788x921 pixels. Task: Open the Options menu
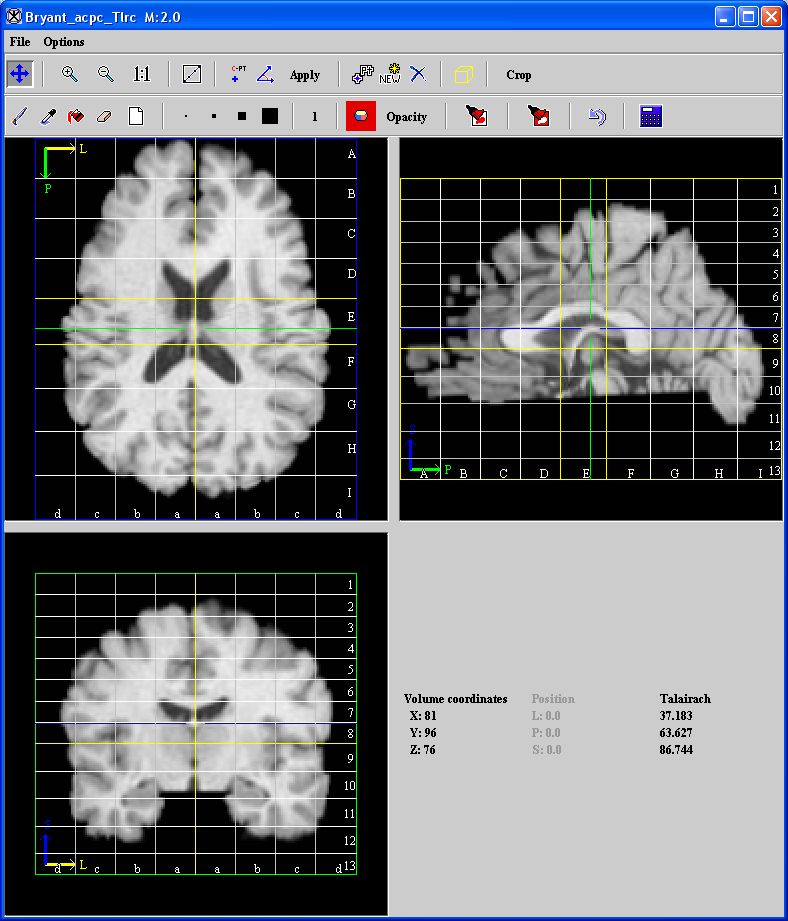pyautogui.click(x=64, y=42)
